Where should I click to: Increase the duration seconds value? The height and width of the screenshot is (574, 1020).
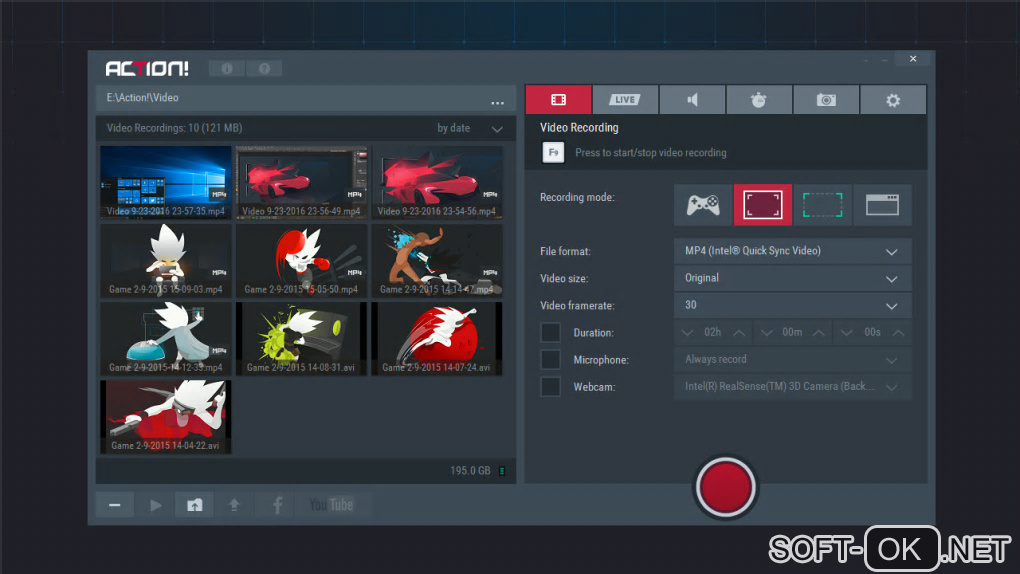point(898,333)
